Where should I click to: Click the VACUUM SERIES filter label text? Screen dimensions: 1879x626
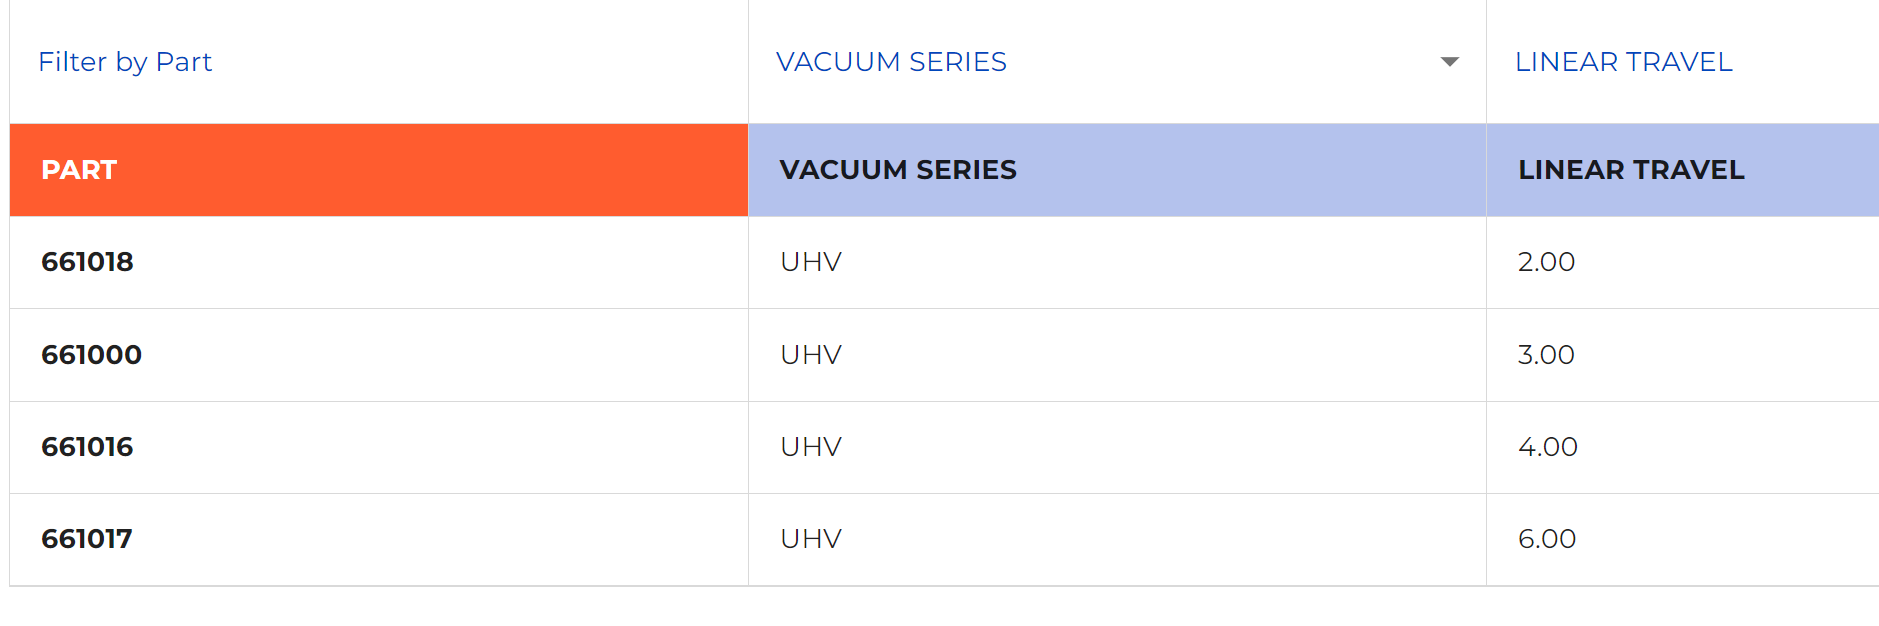[891, 62]
